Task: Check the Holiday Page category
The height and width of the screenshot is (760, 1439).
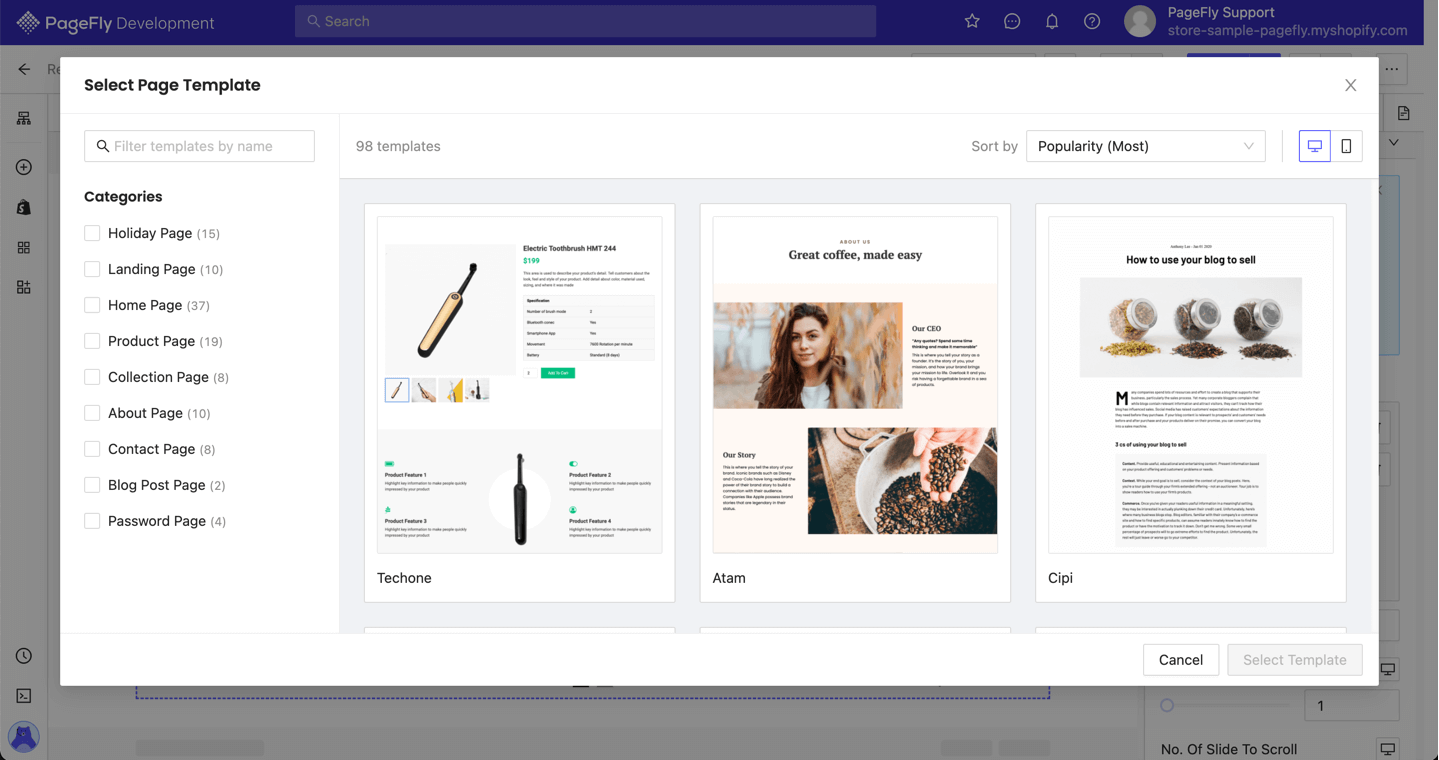Action: click(92, 233)
